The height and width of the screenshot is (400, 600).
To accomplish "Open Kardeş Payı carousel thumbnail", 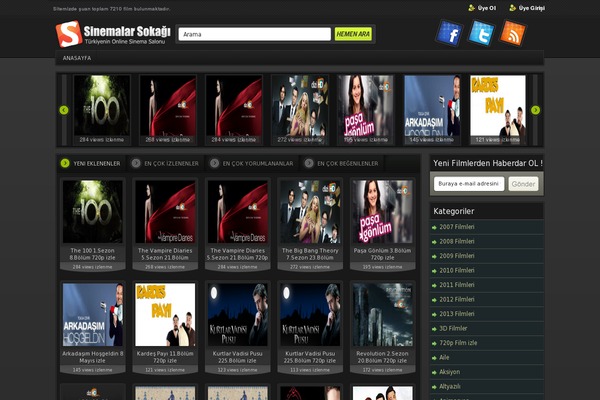I will tap(498, 109).
